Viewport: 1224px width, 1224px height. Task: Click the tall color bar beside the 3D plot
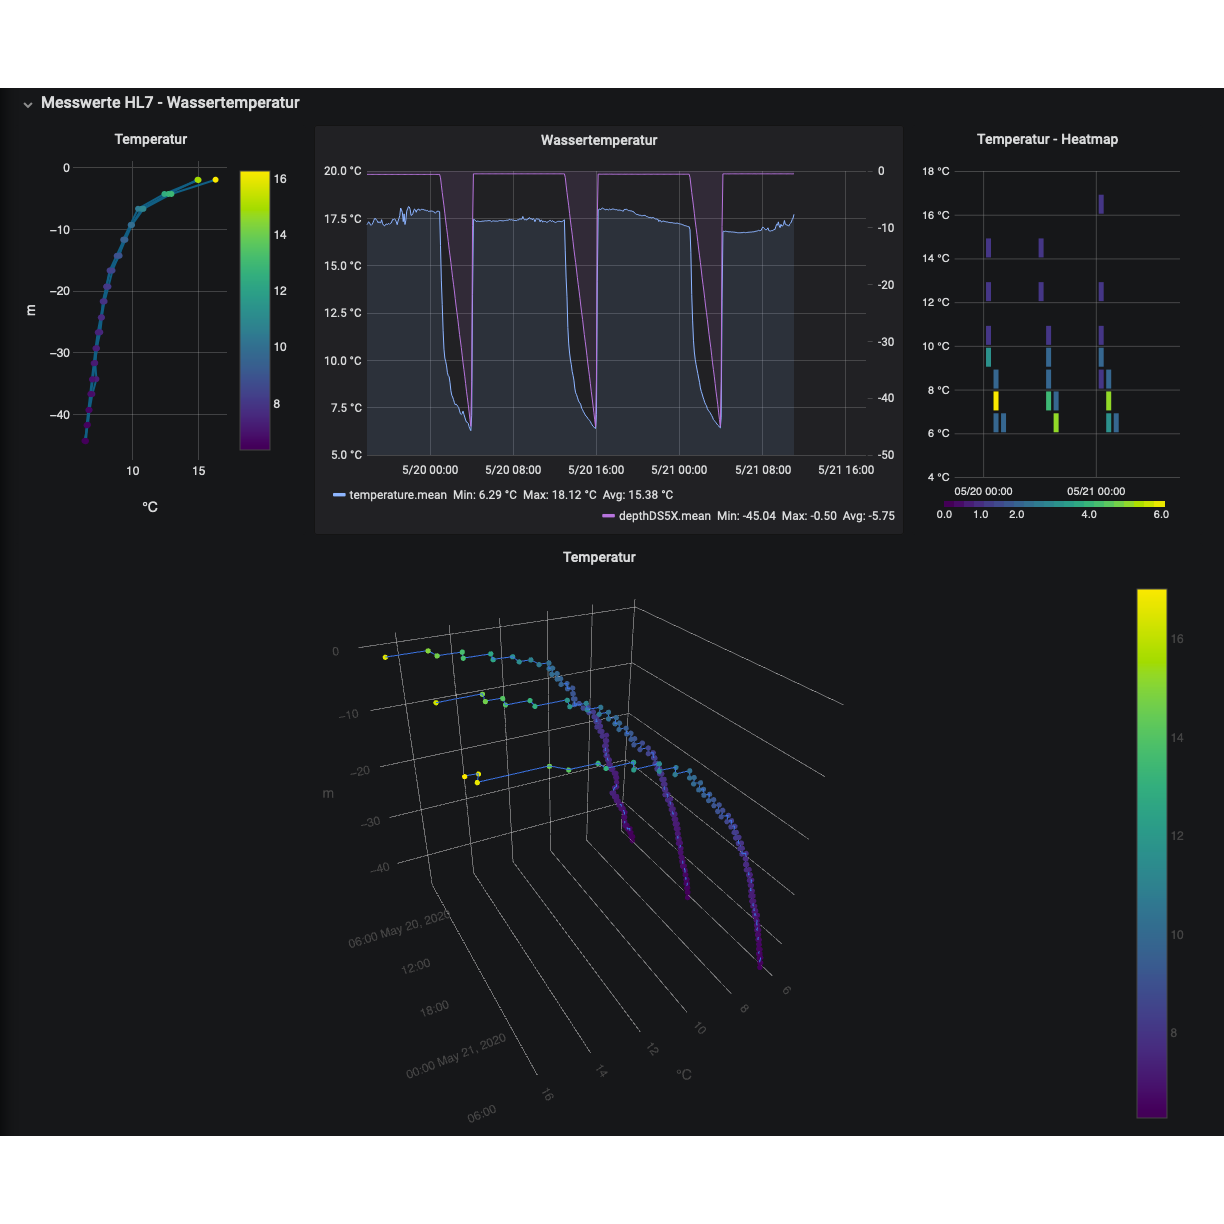1151,852
